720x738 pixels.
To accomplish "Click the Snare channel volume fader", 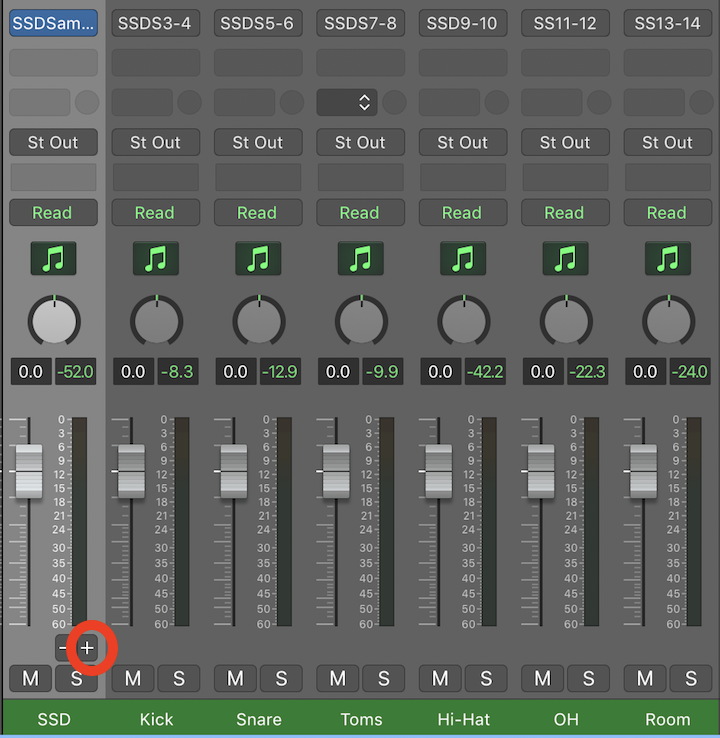I will [x=234, y=471].
